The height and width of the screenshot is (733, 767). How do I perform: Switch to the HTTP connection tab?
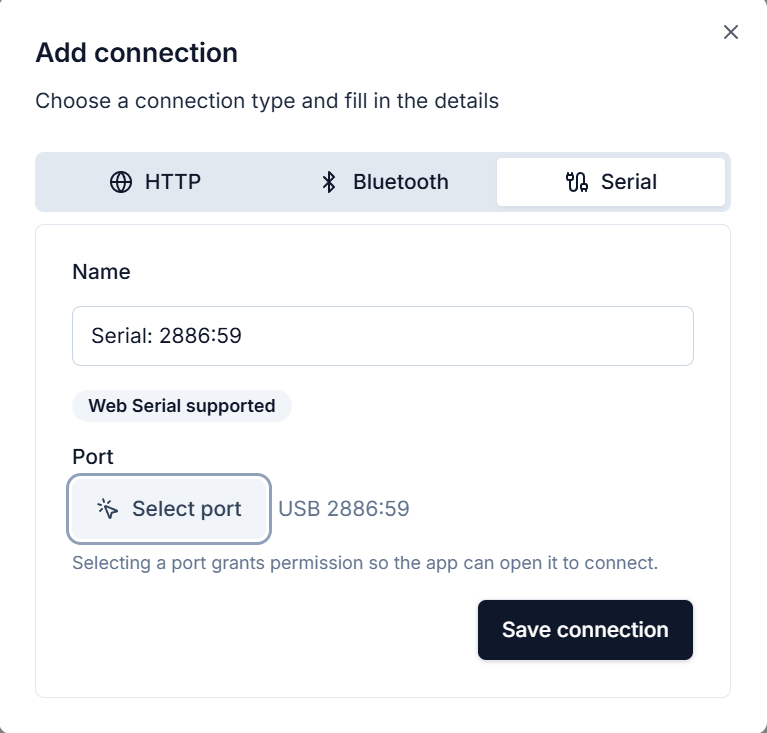pyautogui.click(x=155, y=182)
